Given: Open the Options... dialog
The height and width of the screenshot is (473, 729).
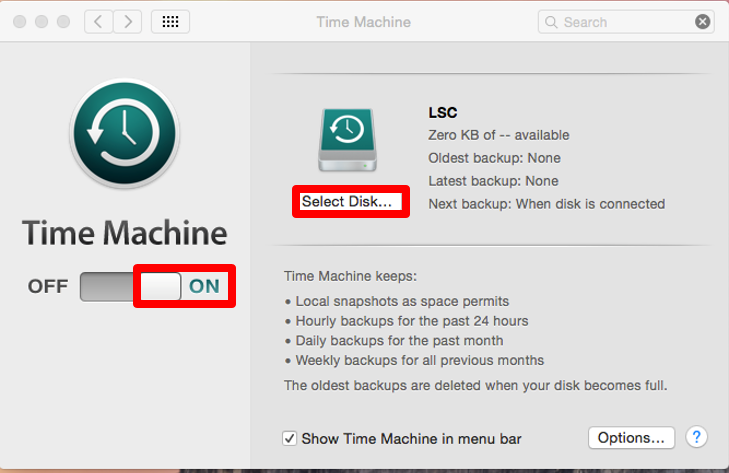Looking at the screenshot, I should coord(631,438).
